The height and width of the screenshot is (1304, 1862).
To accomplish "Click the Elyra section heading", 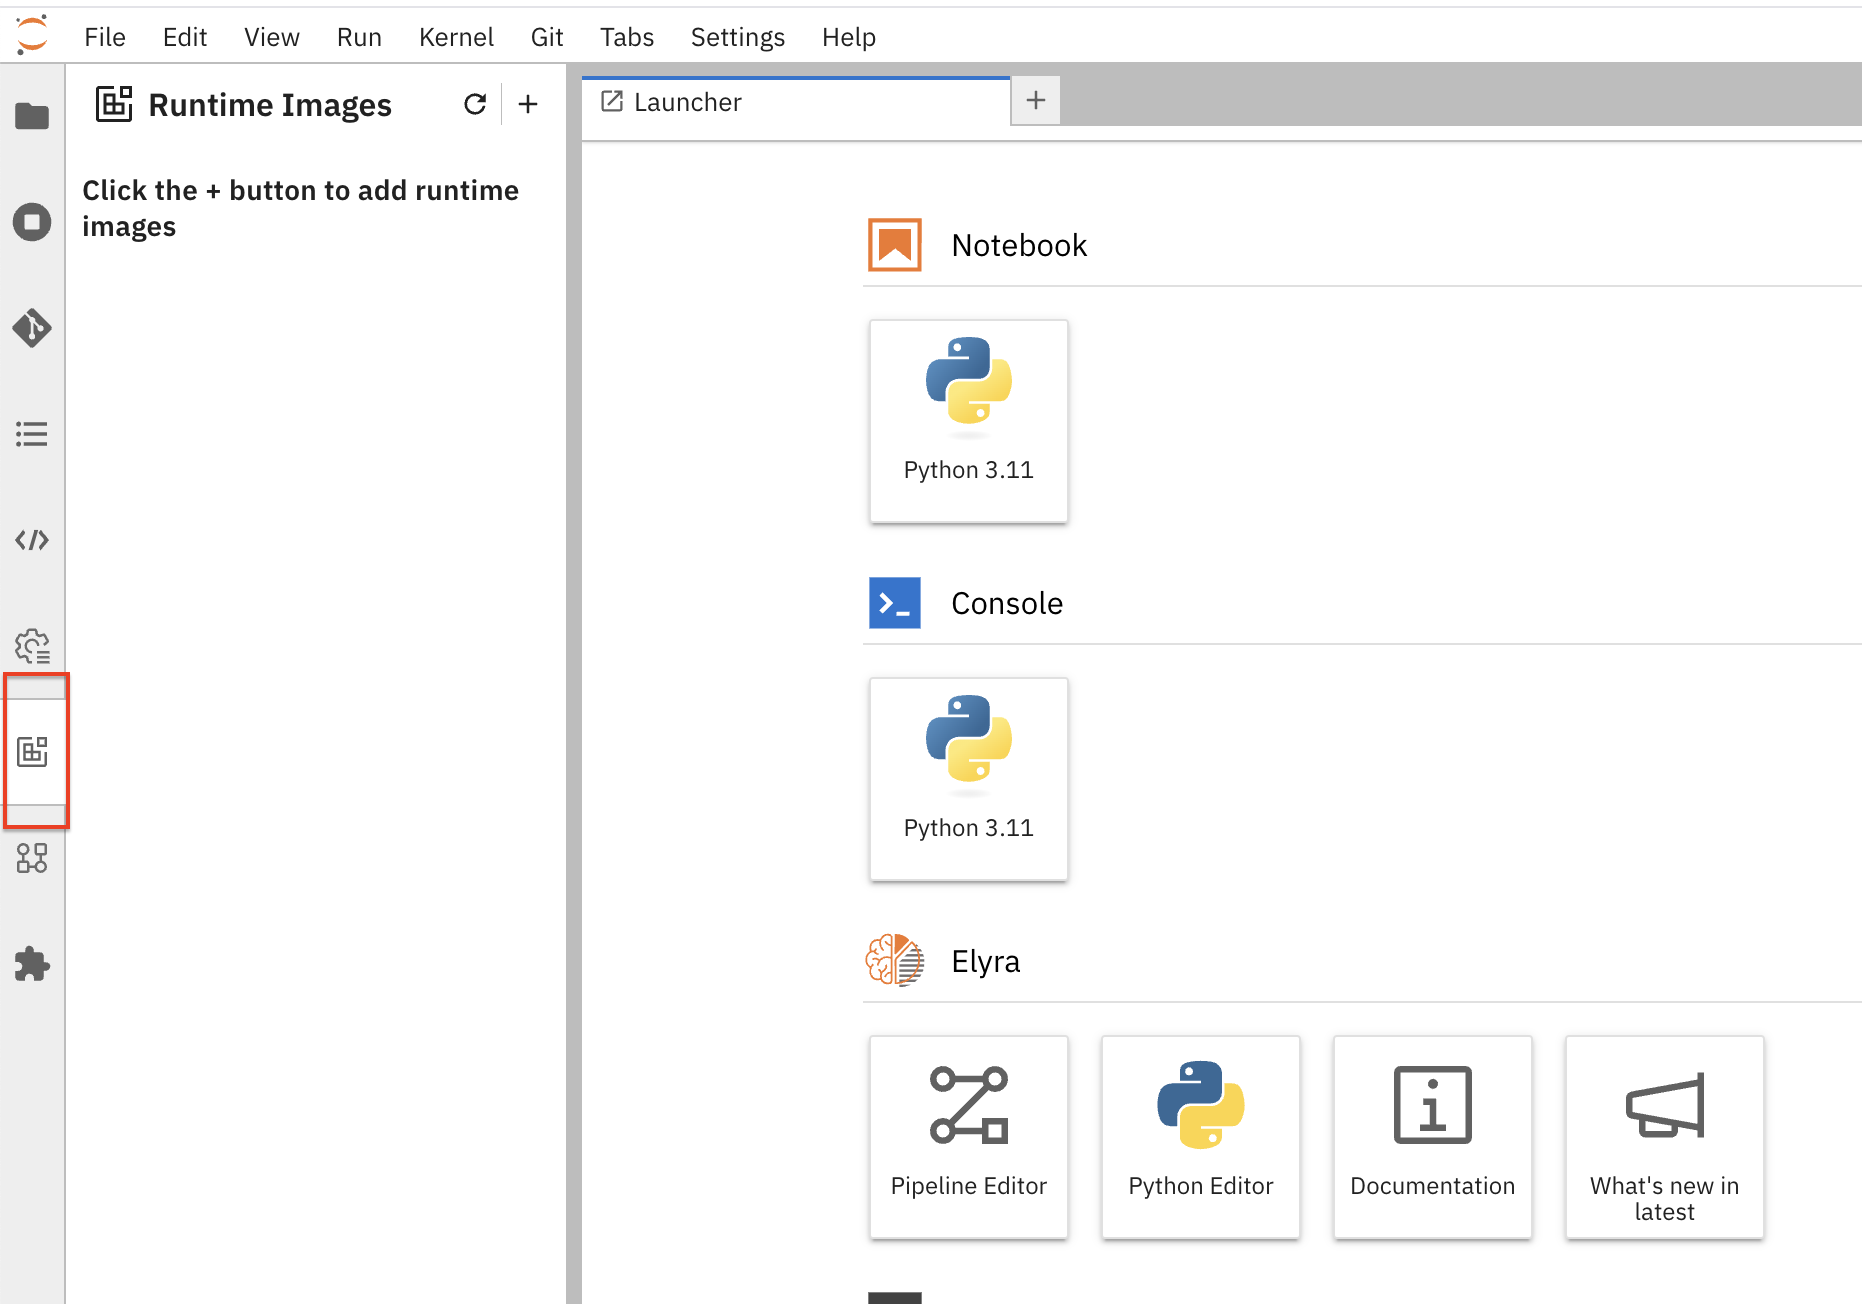I will pos(985,961).
